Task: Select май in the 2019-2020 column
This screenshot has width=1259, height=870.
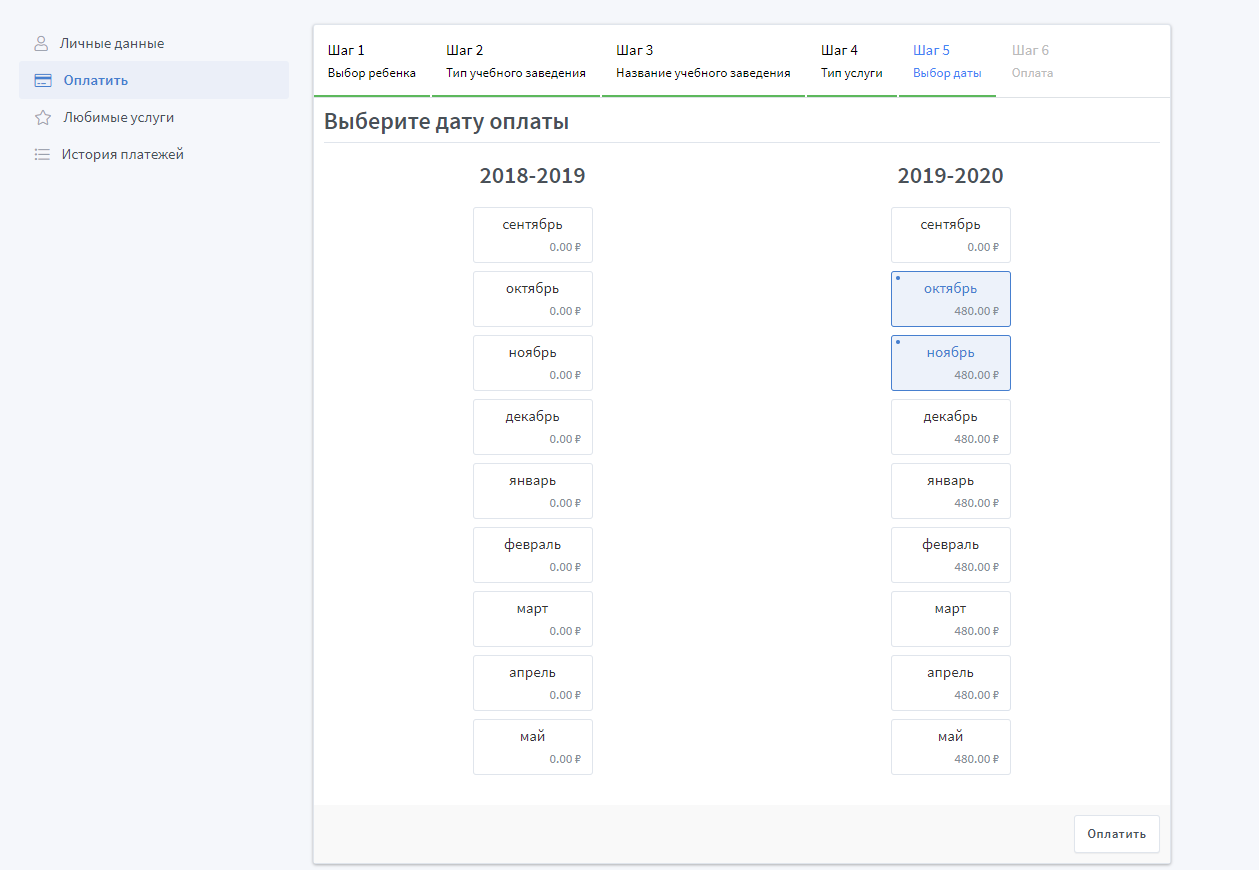Action: pos(950,747)
